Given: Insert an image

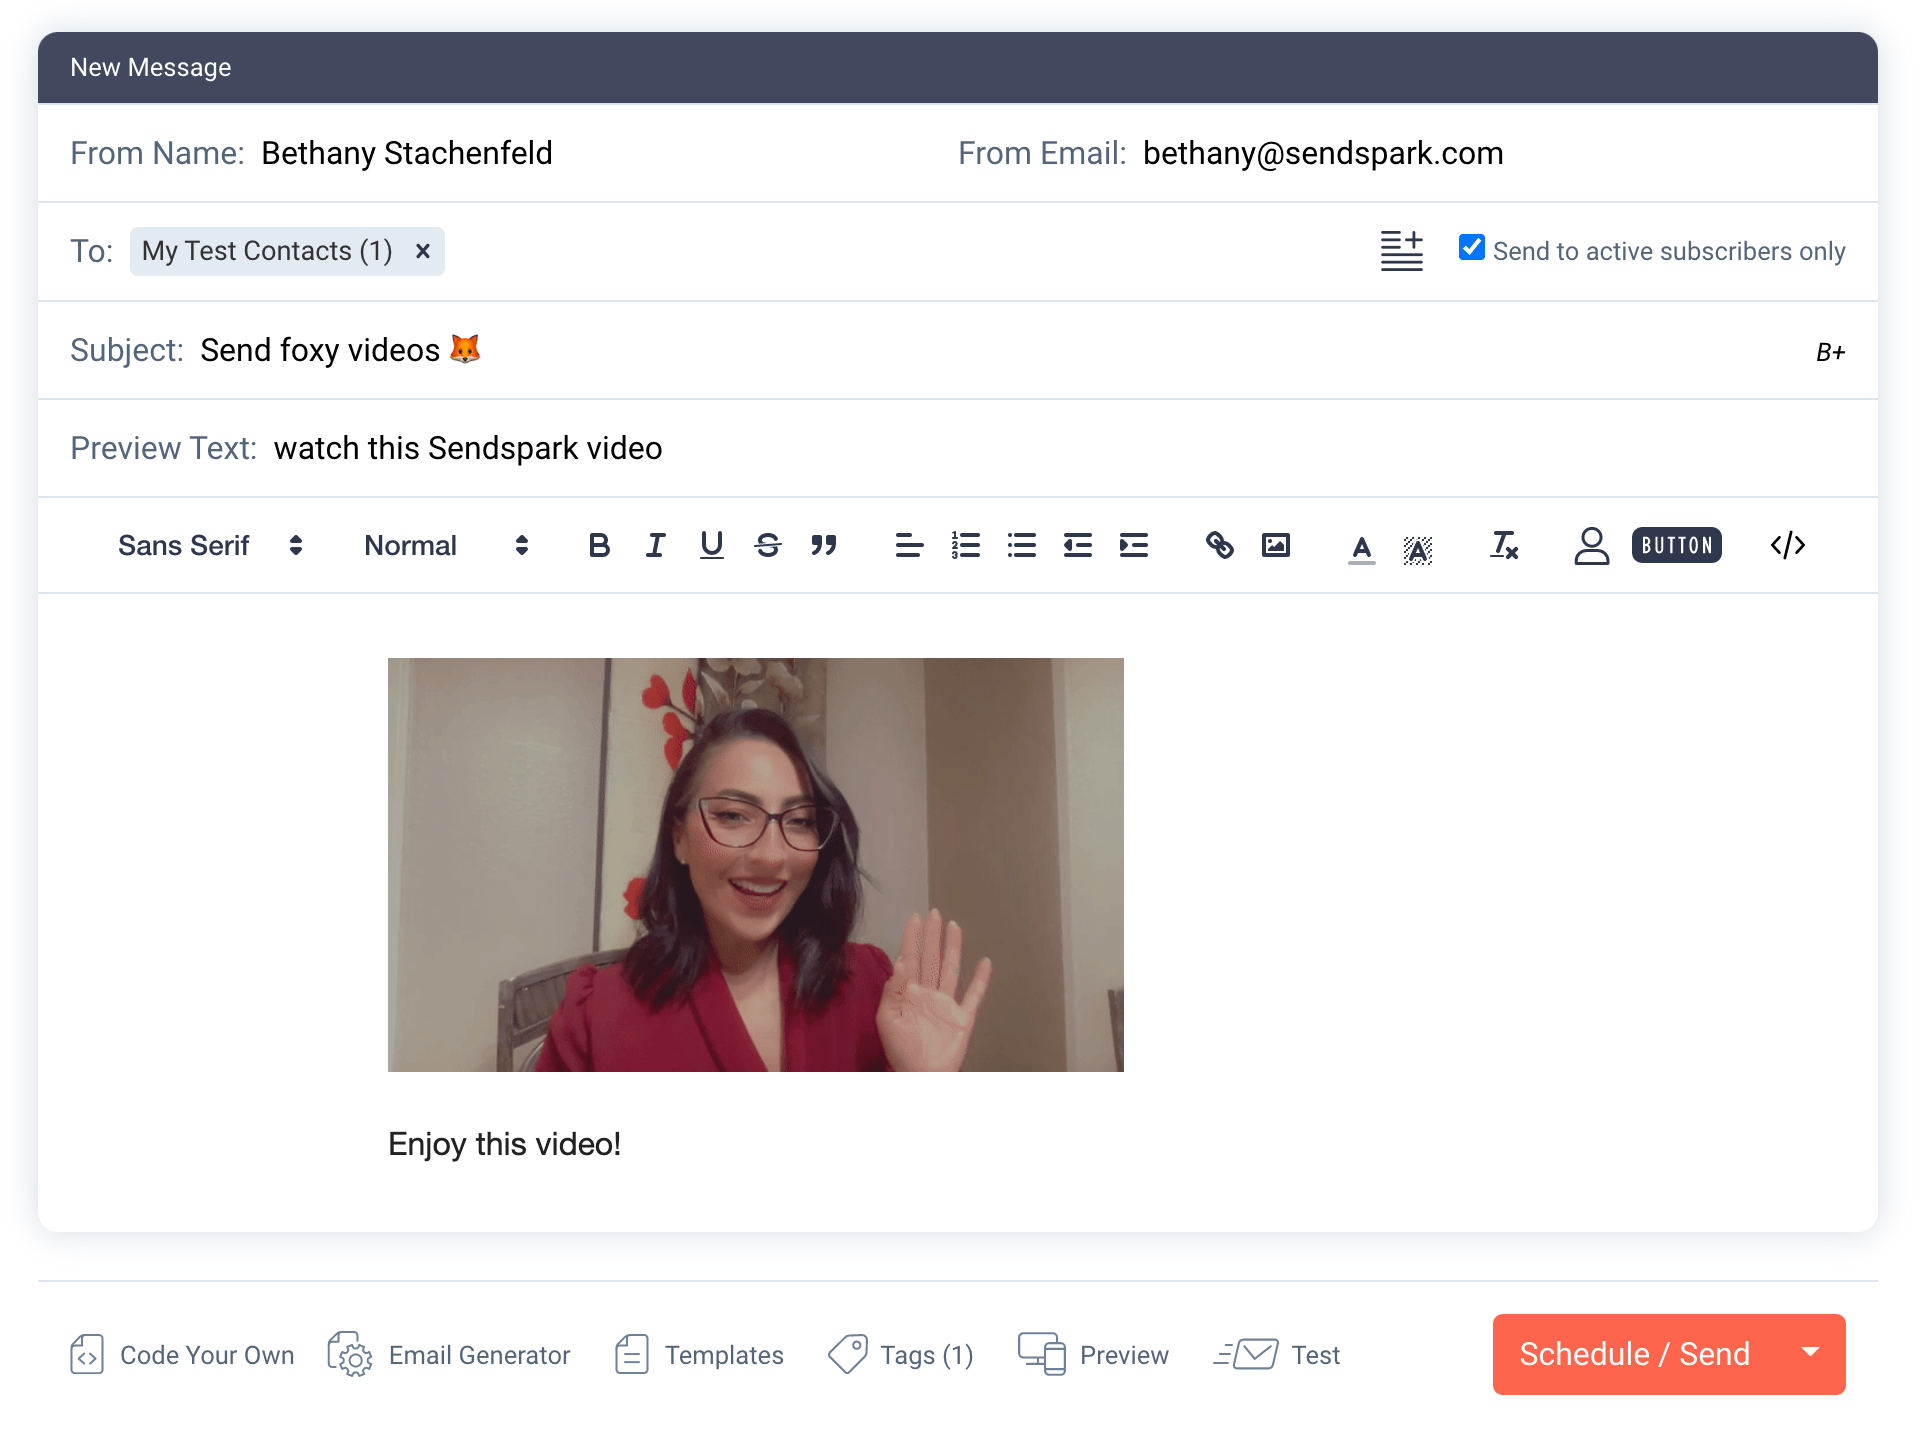Looking at the screenshot, I should pyautogui.click(x=1275, y=545).
